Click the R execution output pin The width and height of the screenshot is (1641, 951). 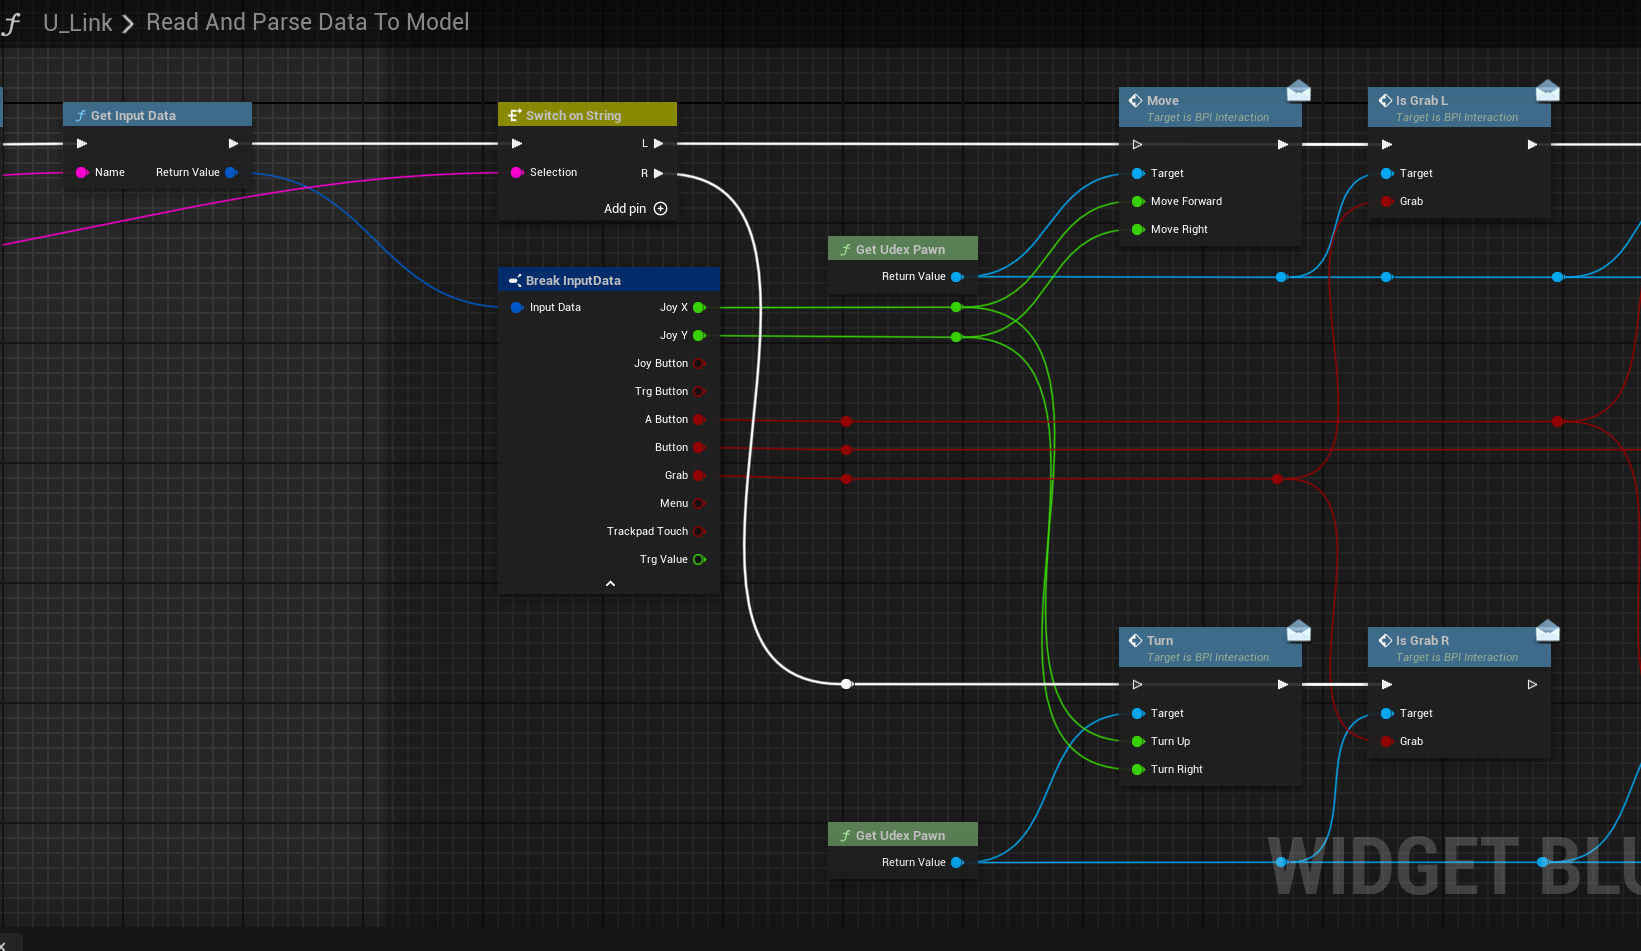(658, 173)
